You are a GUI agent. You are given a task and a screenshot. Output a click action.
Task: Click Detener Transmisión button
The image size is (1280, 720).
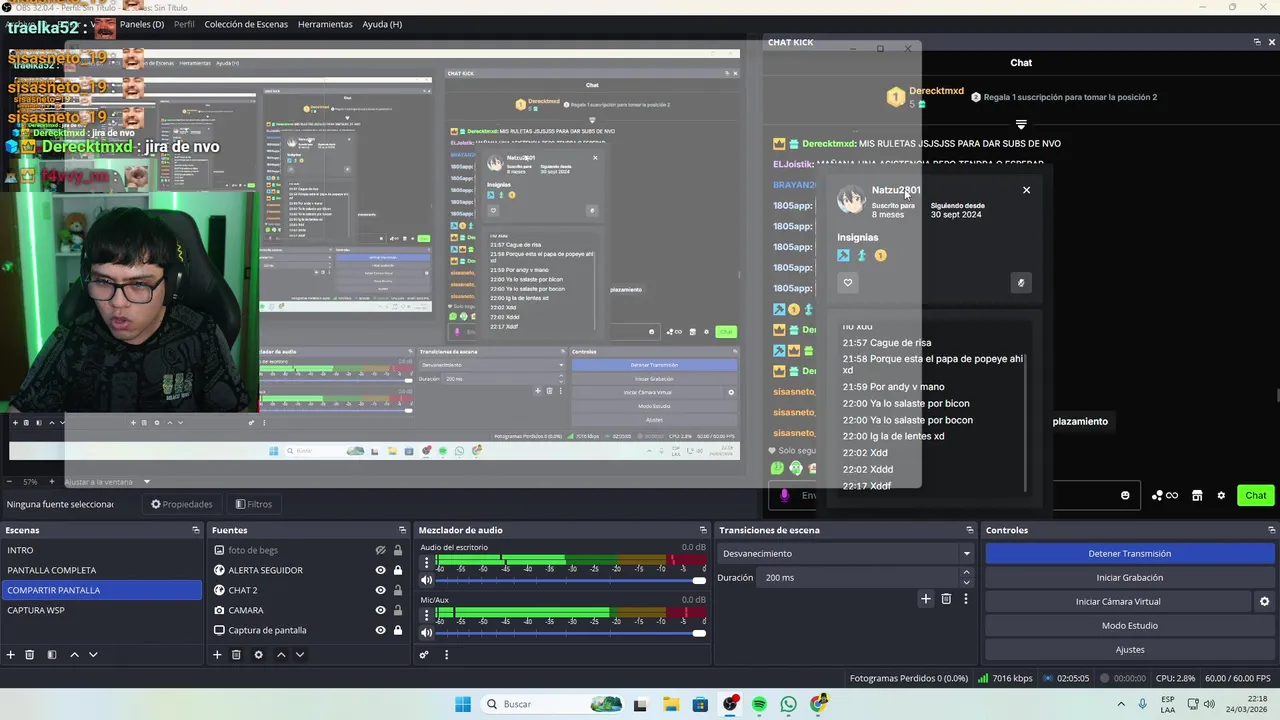click(1130, 554)
